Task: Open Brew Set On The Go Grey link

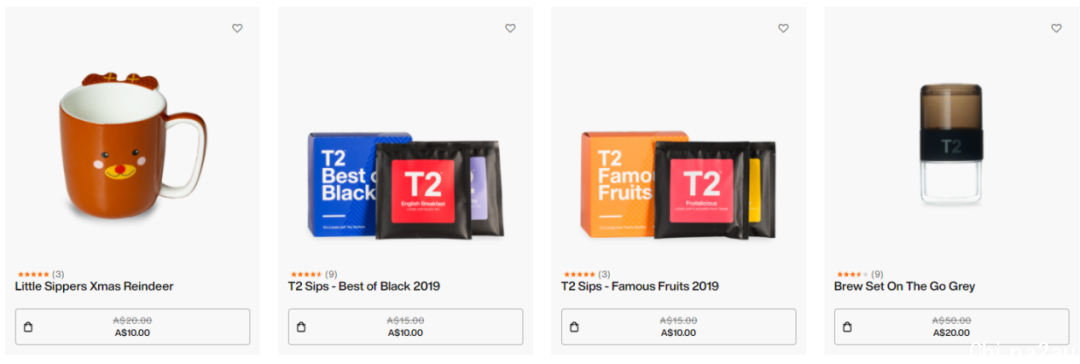Action: (904, 286)
